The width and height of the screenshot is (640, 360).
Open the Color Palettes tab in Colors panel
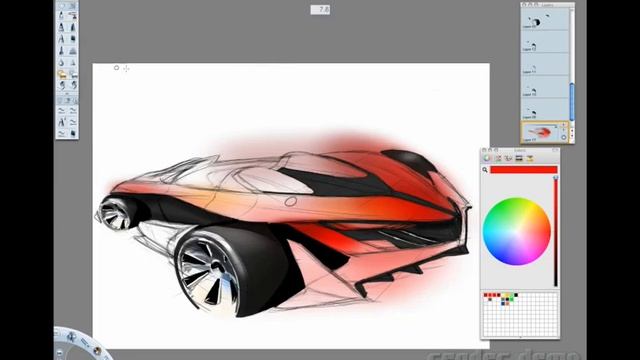508,158
